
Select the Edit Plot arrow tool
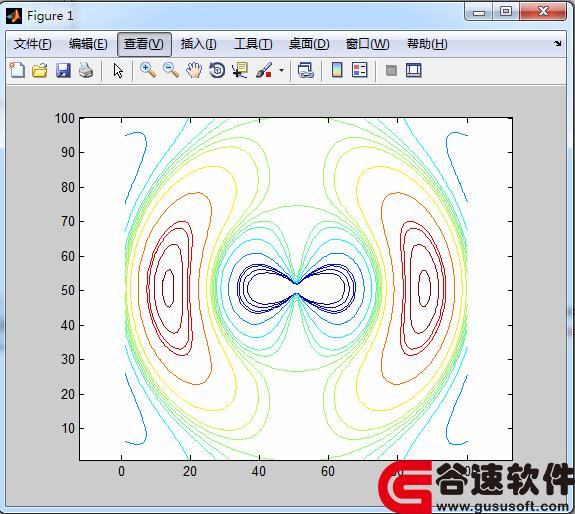pyautogui.click(x=118, y=70)
